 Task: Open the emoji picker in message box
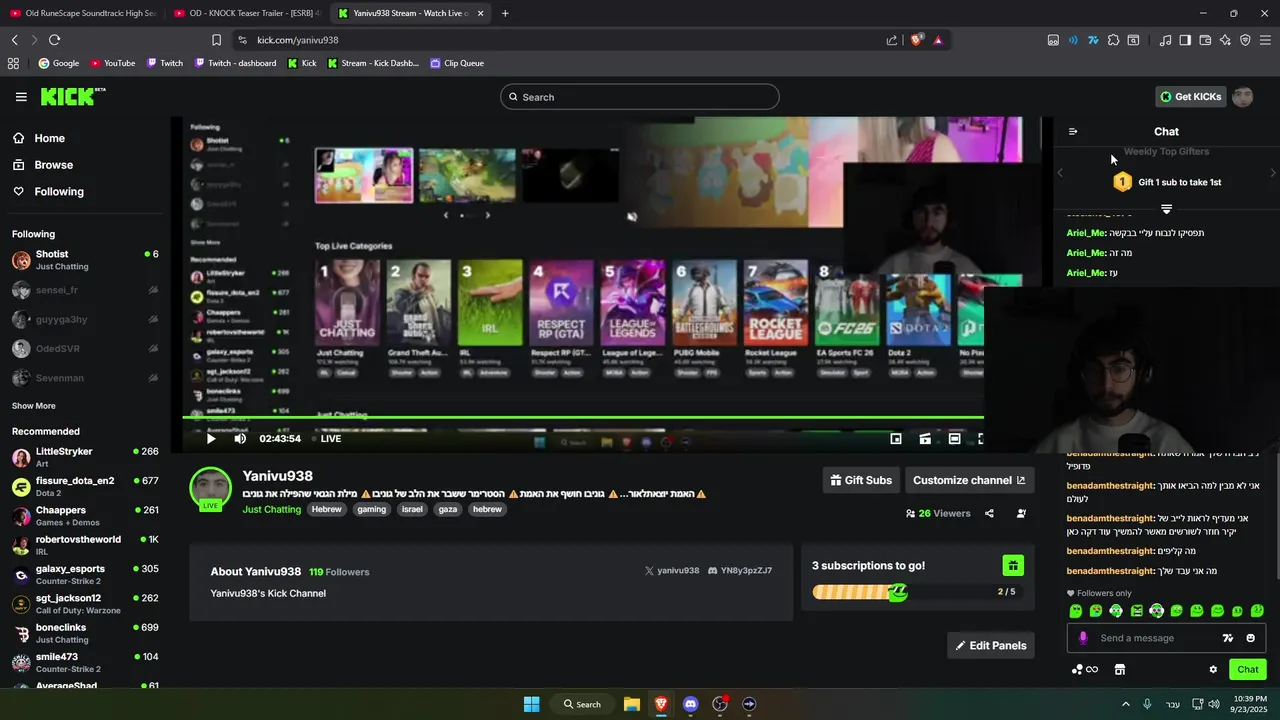coord(1250,638)
